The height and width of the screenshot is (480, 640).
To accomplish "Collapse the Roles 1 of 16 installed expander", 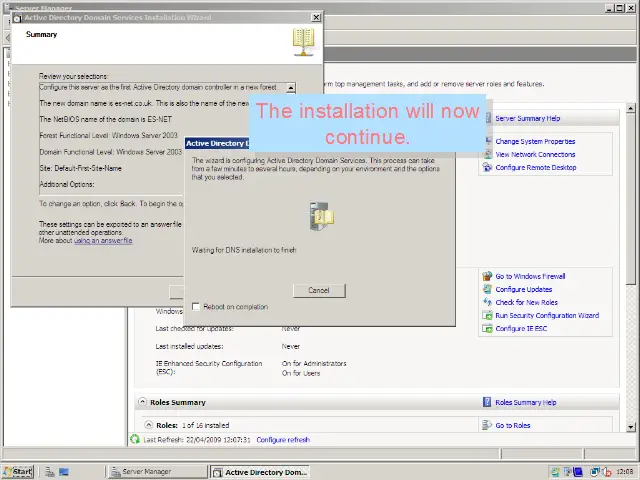I will pyautogui.click(x=149, y=425).
